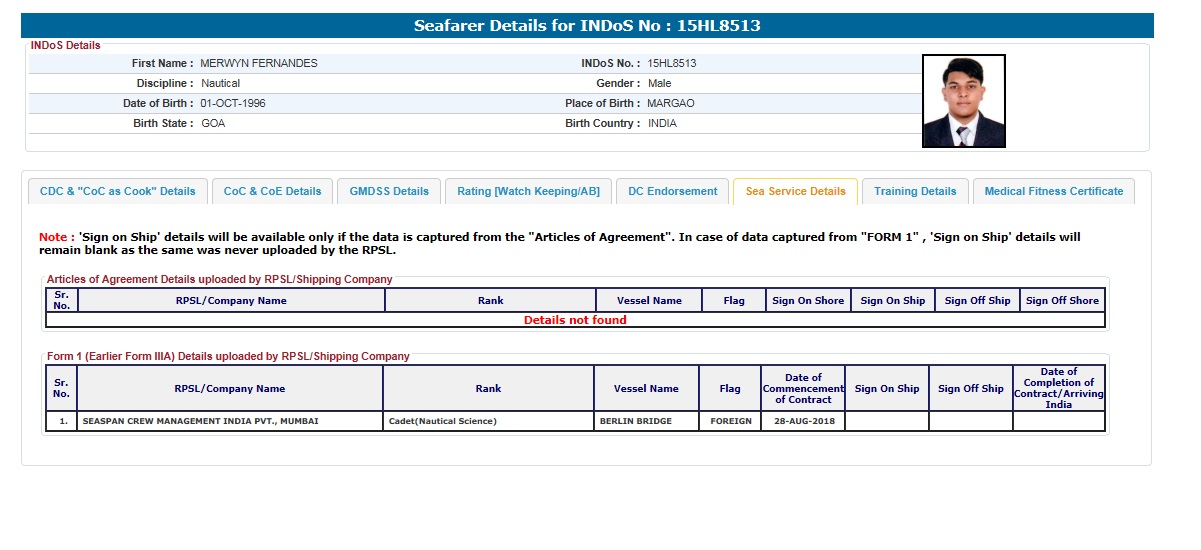
Task: Click the Seafarer Details title banner
Action: pyautogui.click(x=587, y=26)
